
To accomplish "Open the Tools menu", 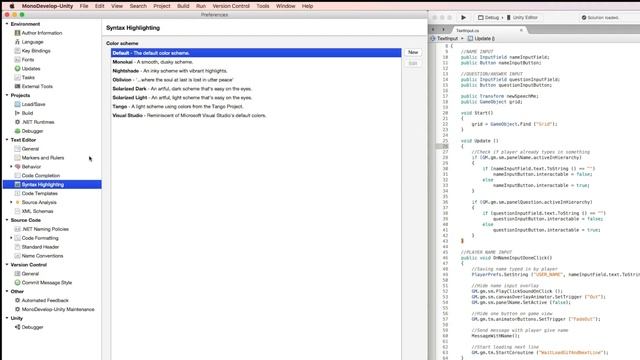I will point(262,6).
